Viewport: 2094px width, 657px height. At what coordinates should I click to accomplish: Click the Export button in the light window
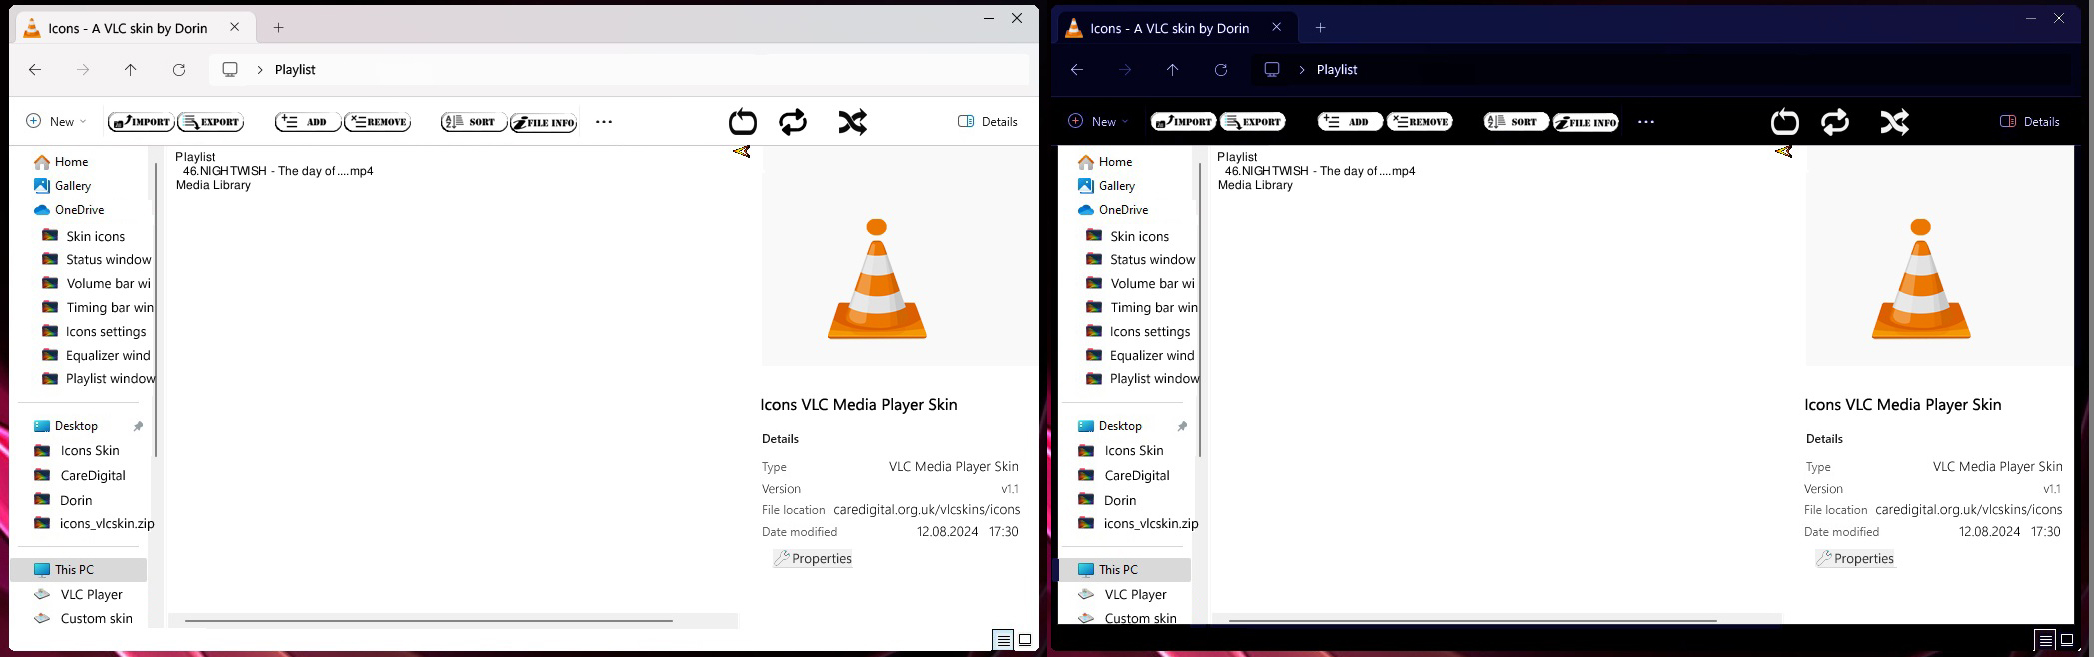(211, 122)
